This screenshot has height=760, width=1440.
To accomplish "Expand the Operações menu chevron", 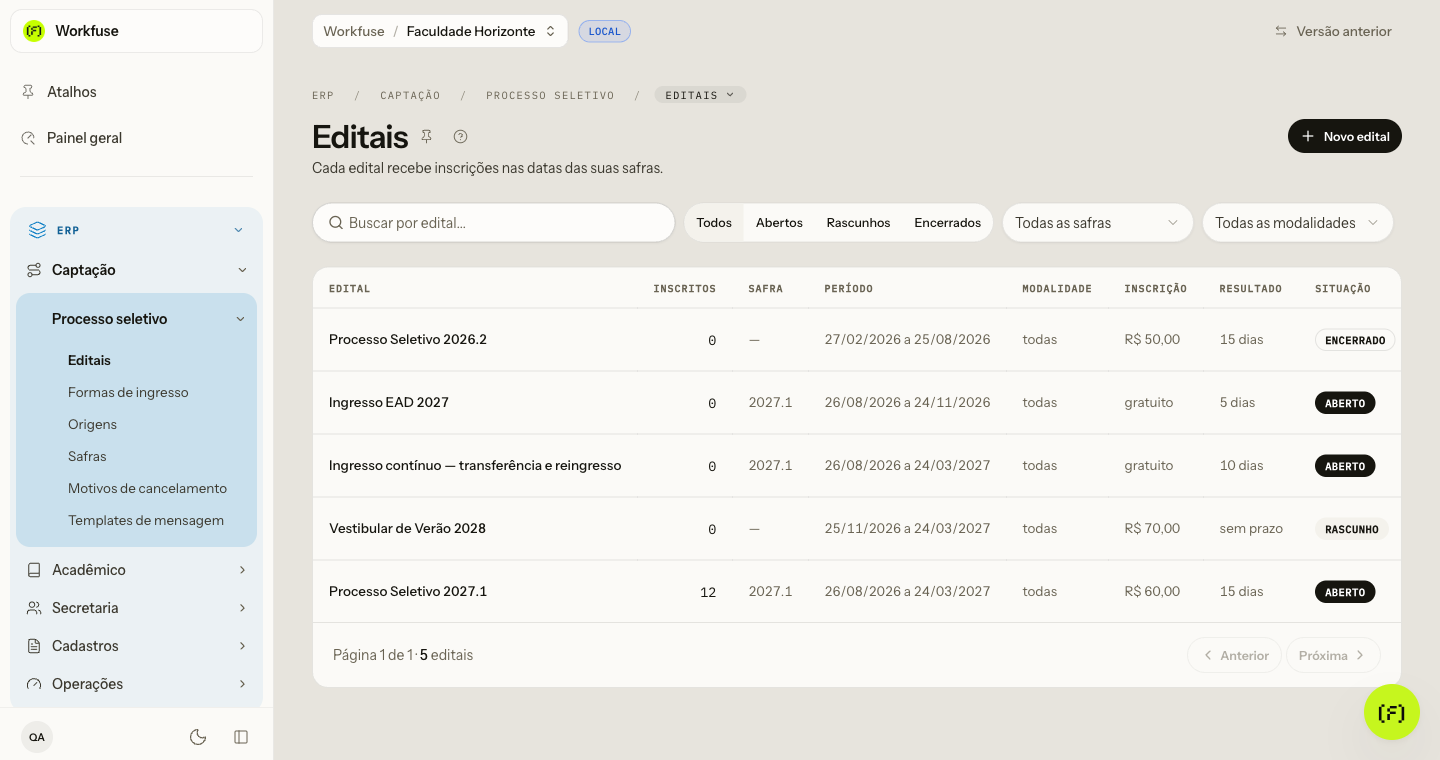I will (x=242, y=684).
